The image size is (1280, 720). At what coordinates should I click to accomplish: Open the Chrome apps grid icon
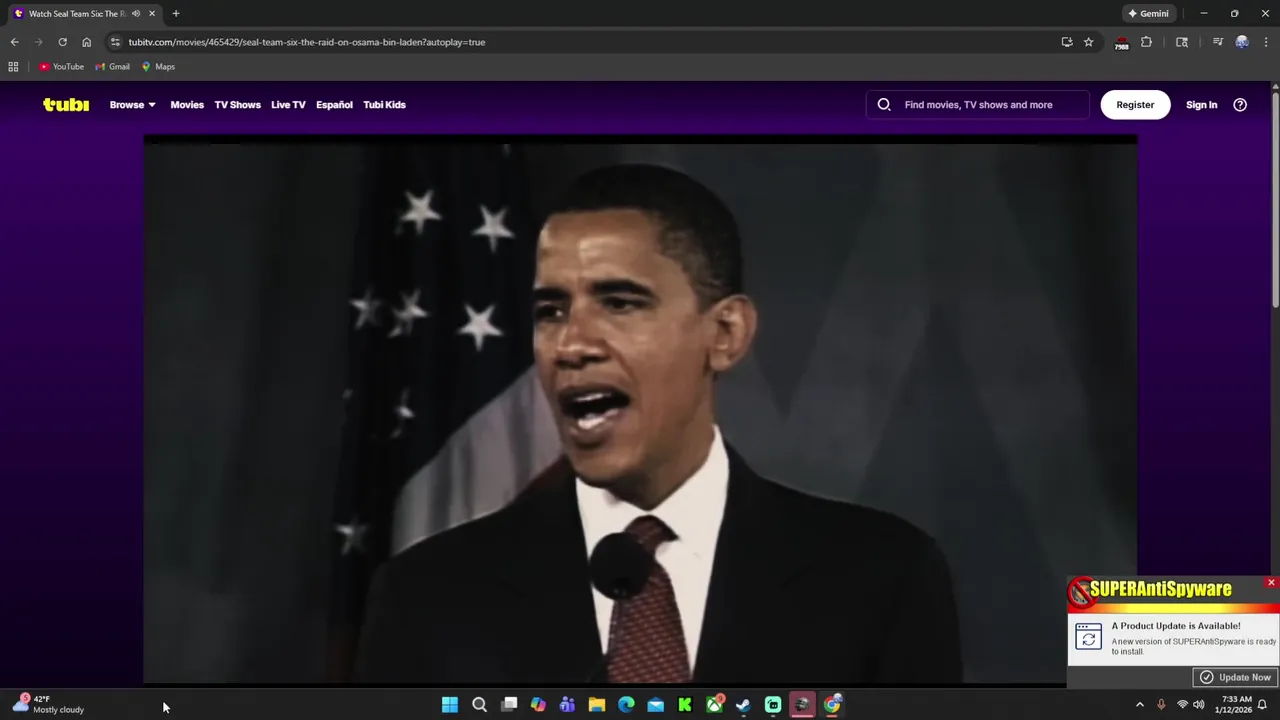(13, 67)
